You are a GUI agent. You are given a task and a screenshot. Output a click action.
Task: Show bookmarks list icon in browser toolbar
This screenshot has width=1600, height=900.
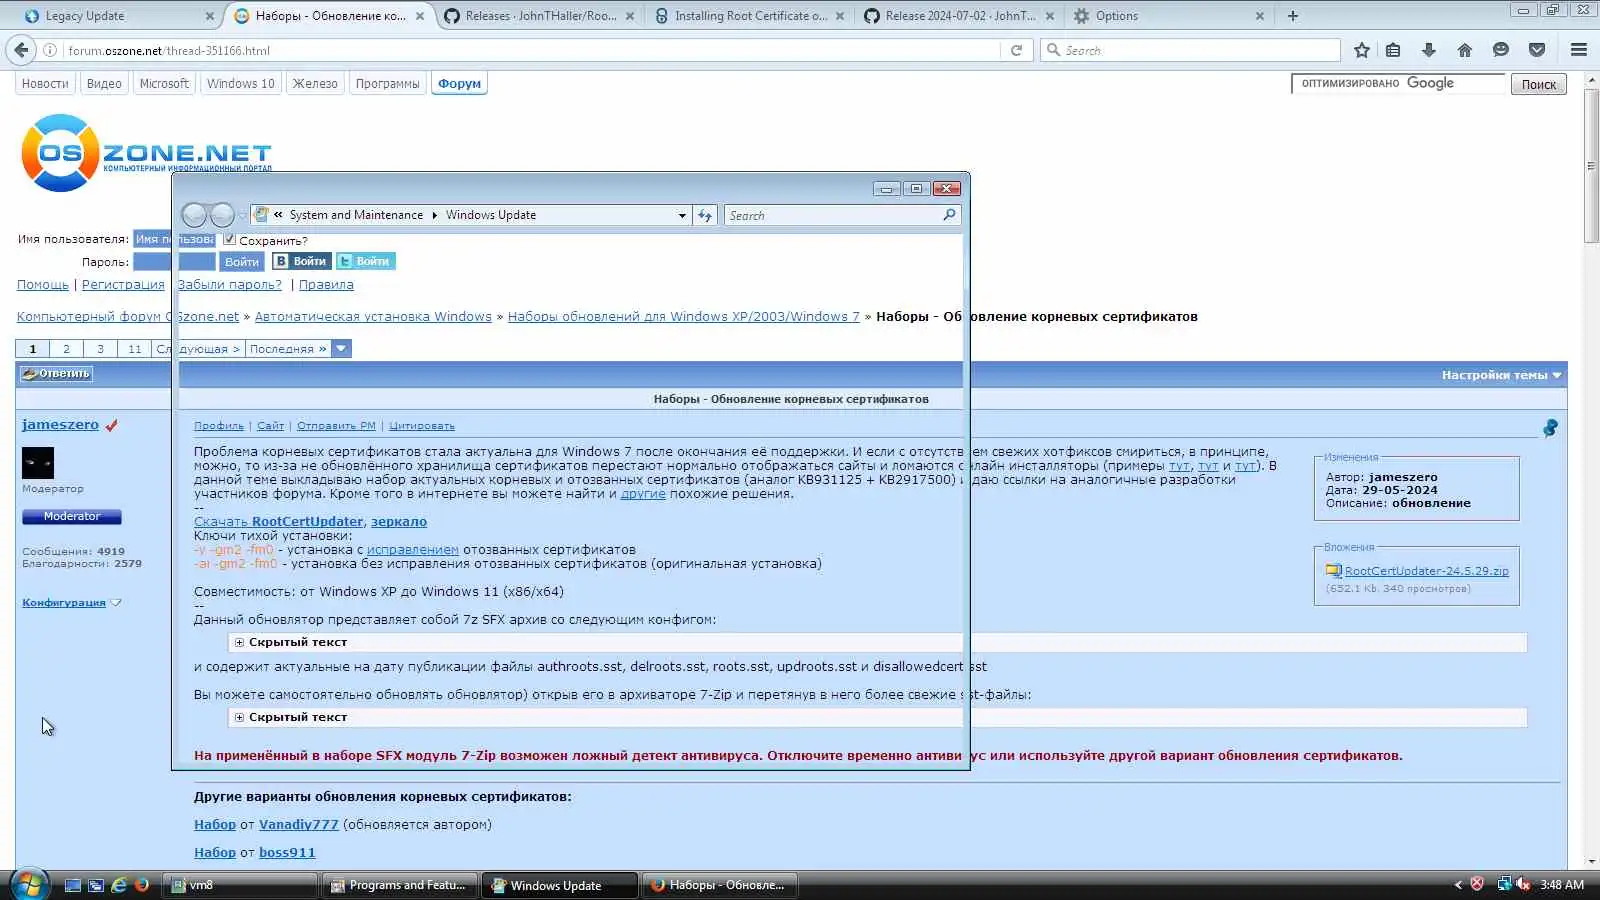(x=1393, y=50)
